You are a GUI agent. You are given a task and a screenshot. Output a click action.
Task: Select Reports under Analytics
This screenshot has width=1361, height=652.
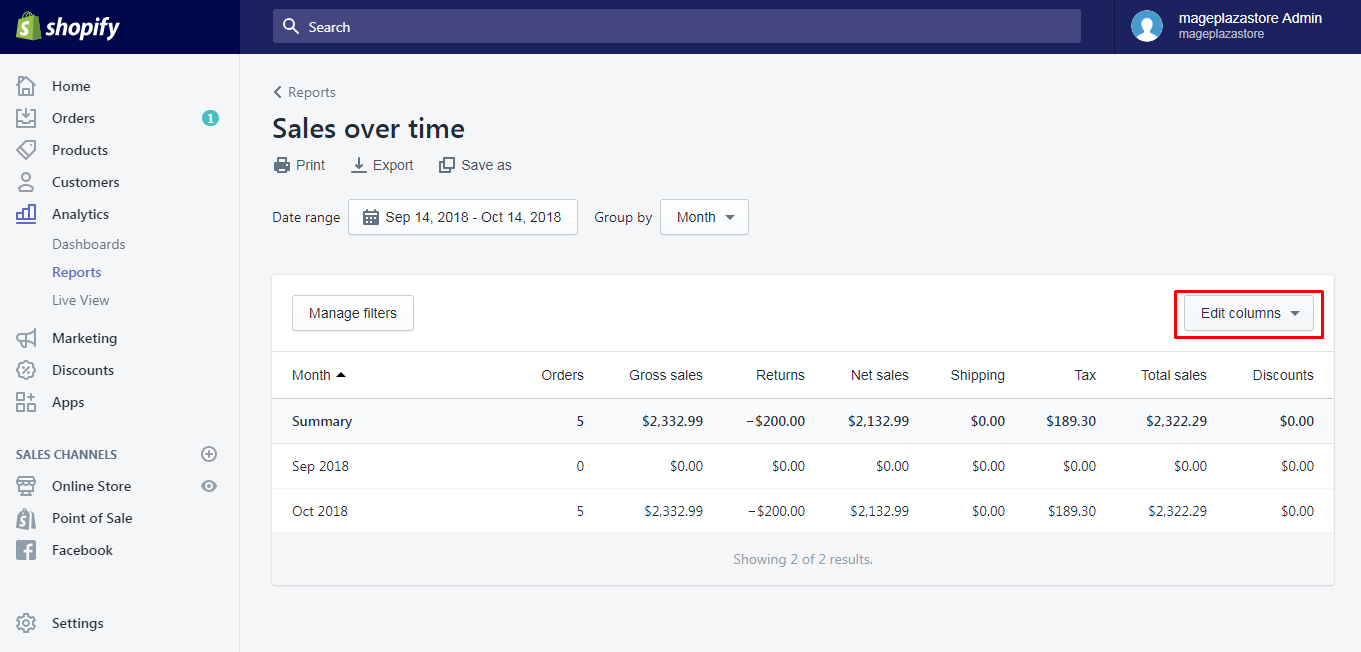pyautogui.click(x=77, y=272)
